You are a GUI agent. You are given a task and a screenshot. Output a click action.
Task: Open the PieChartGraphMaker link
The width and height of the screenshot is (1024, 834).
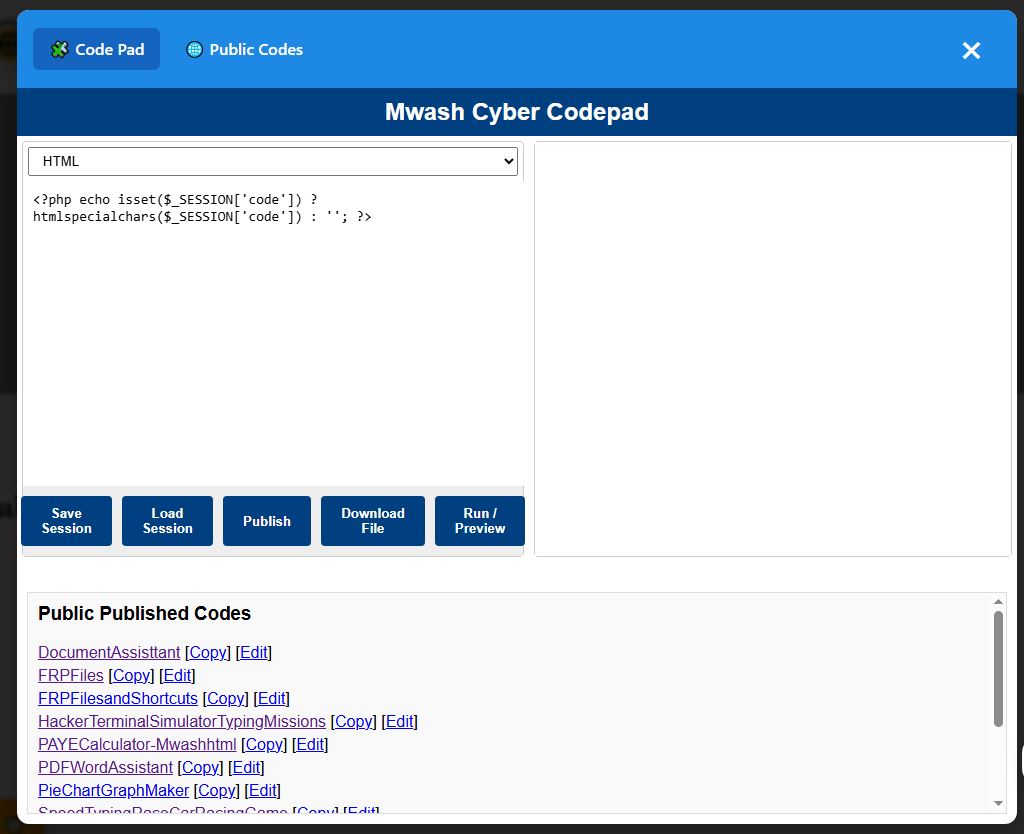[112, 790]
